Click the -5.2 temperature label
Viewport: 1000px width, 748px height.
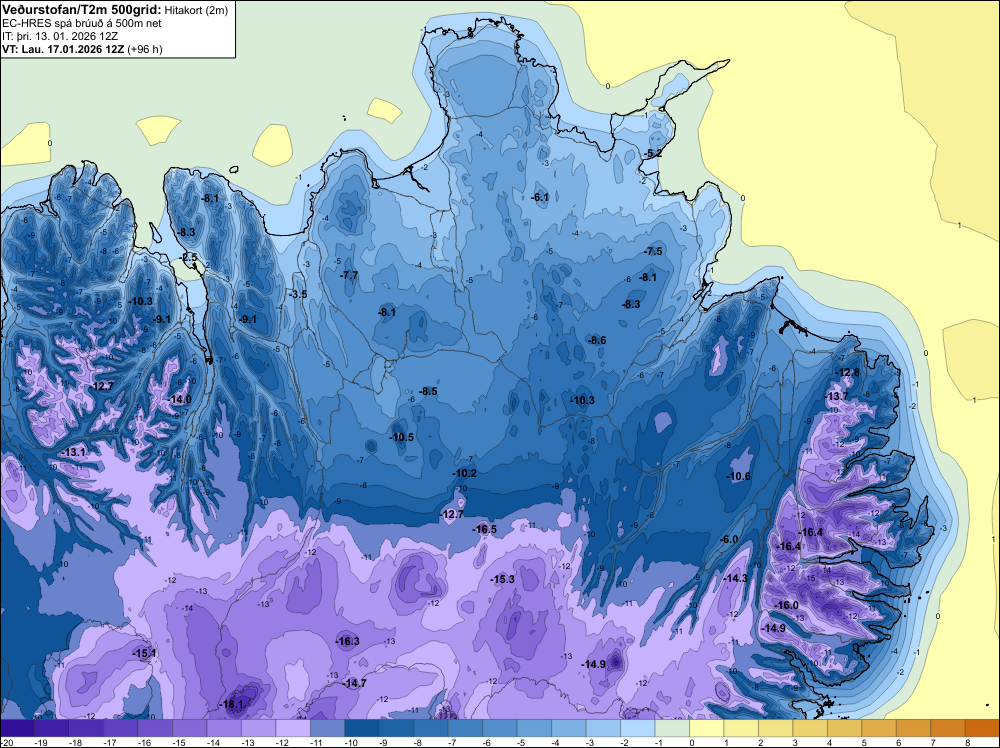(x=652, y=154)
